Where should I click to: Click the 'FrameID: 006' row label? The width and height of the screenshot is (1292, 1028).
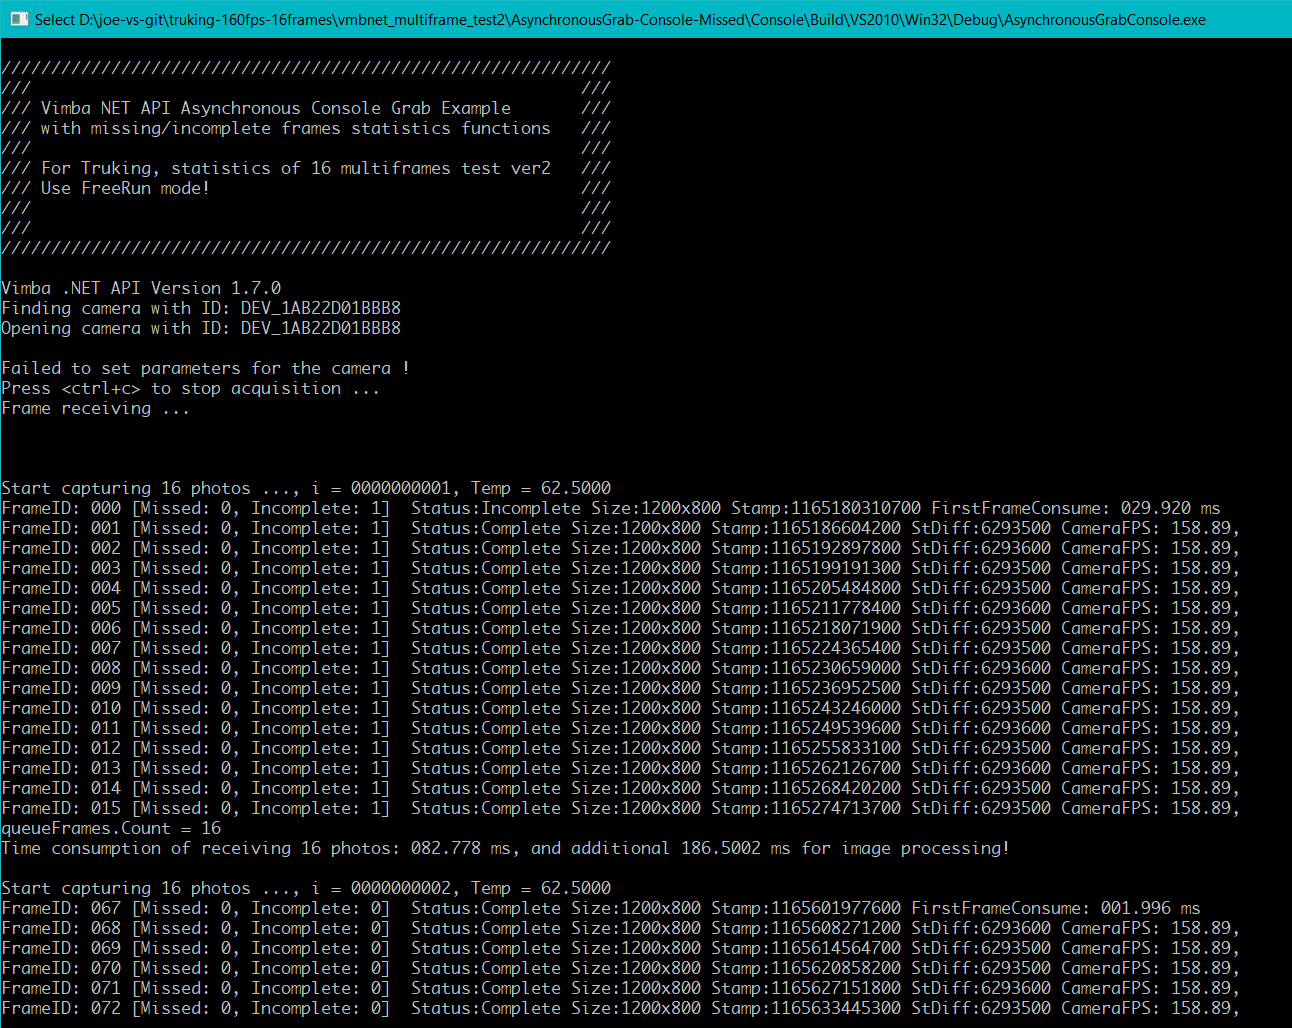[x=61, y=628]
